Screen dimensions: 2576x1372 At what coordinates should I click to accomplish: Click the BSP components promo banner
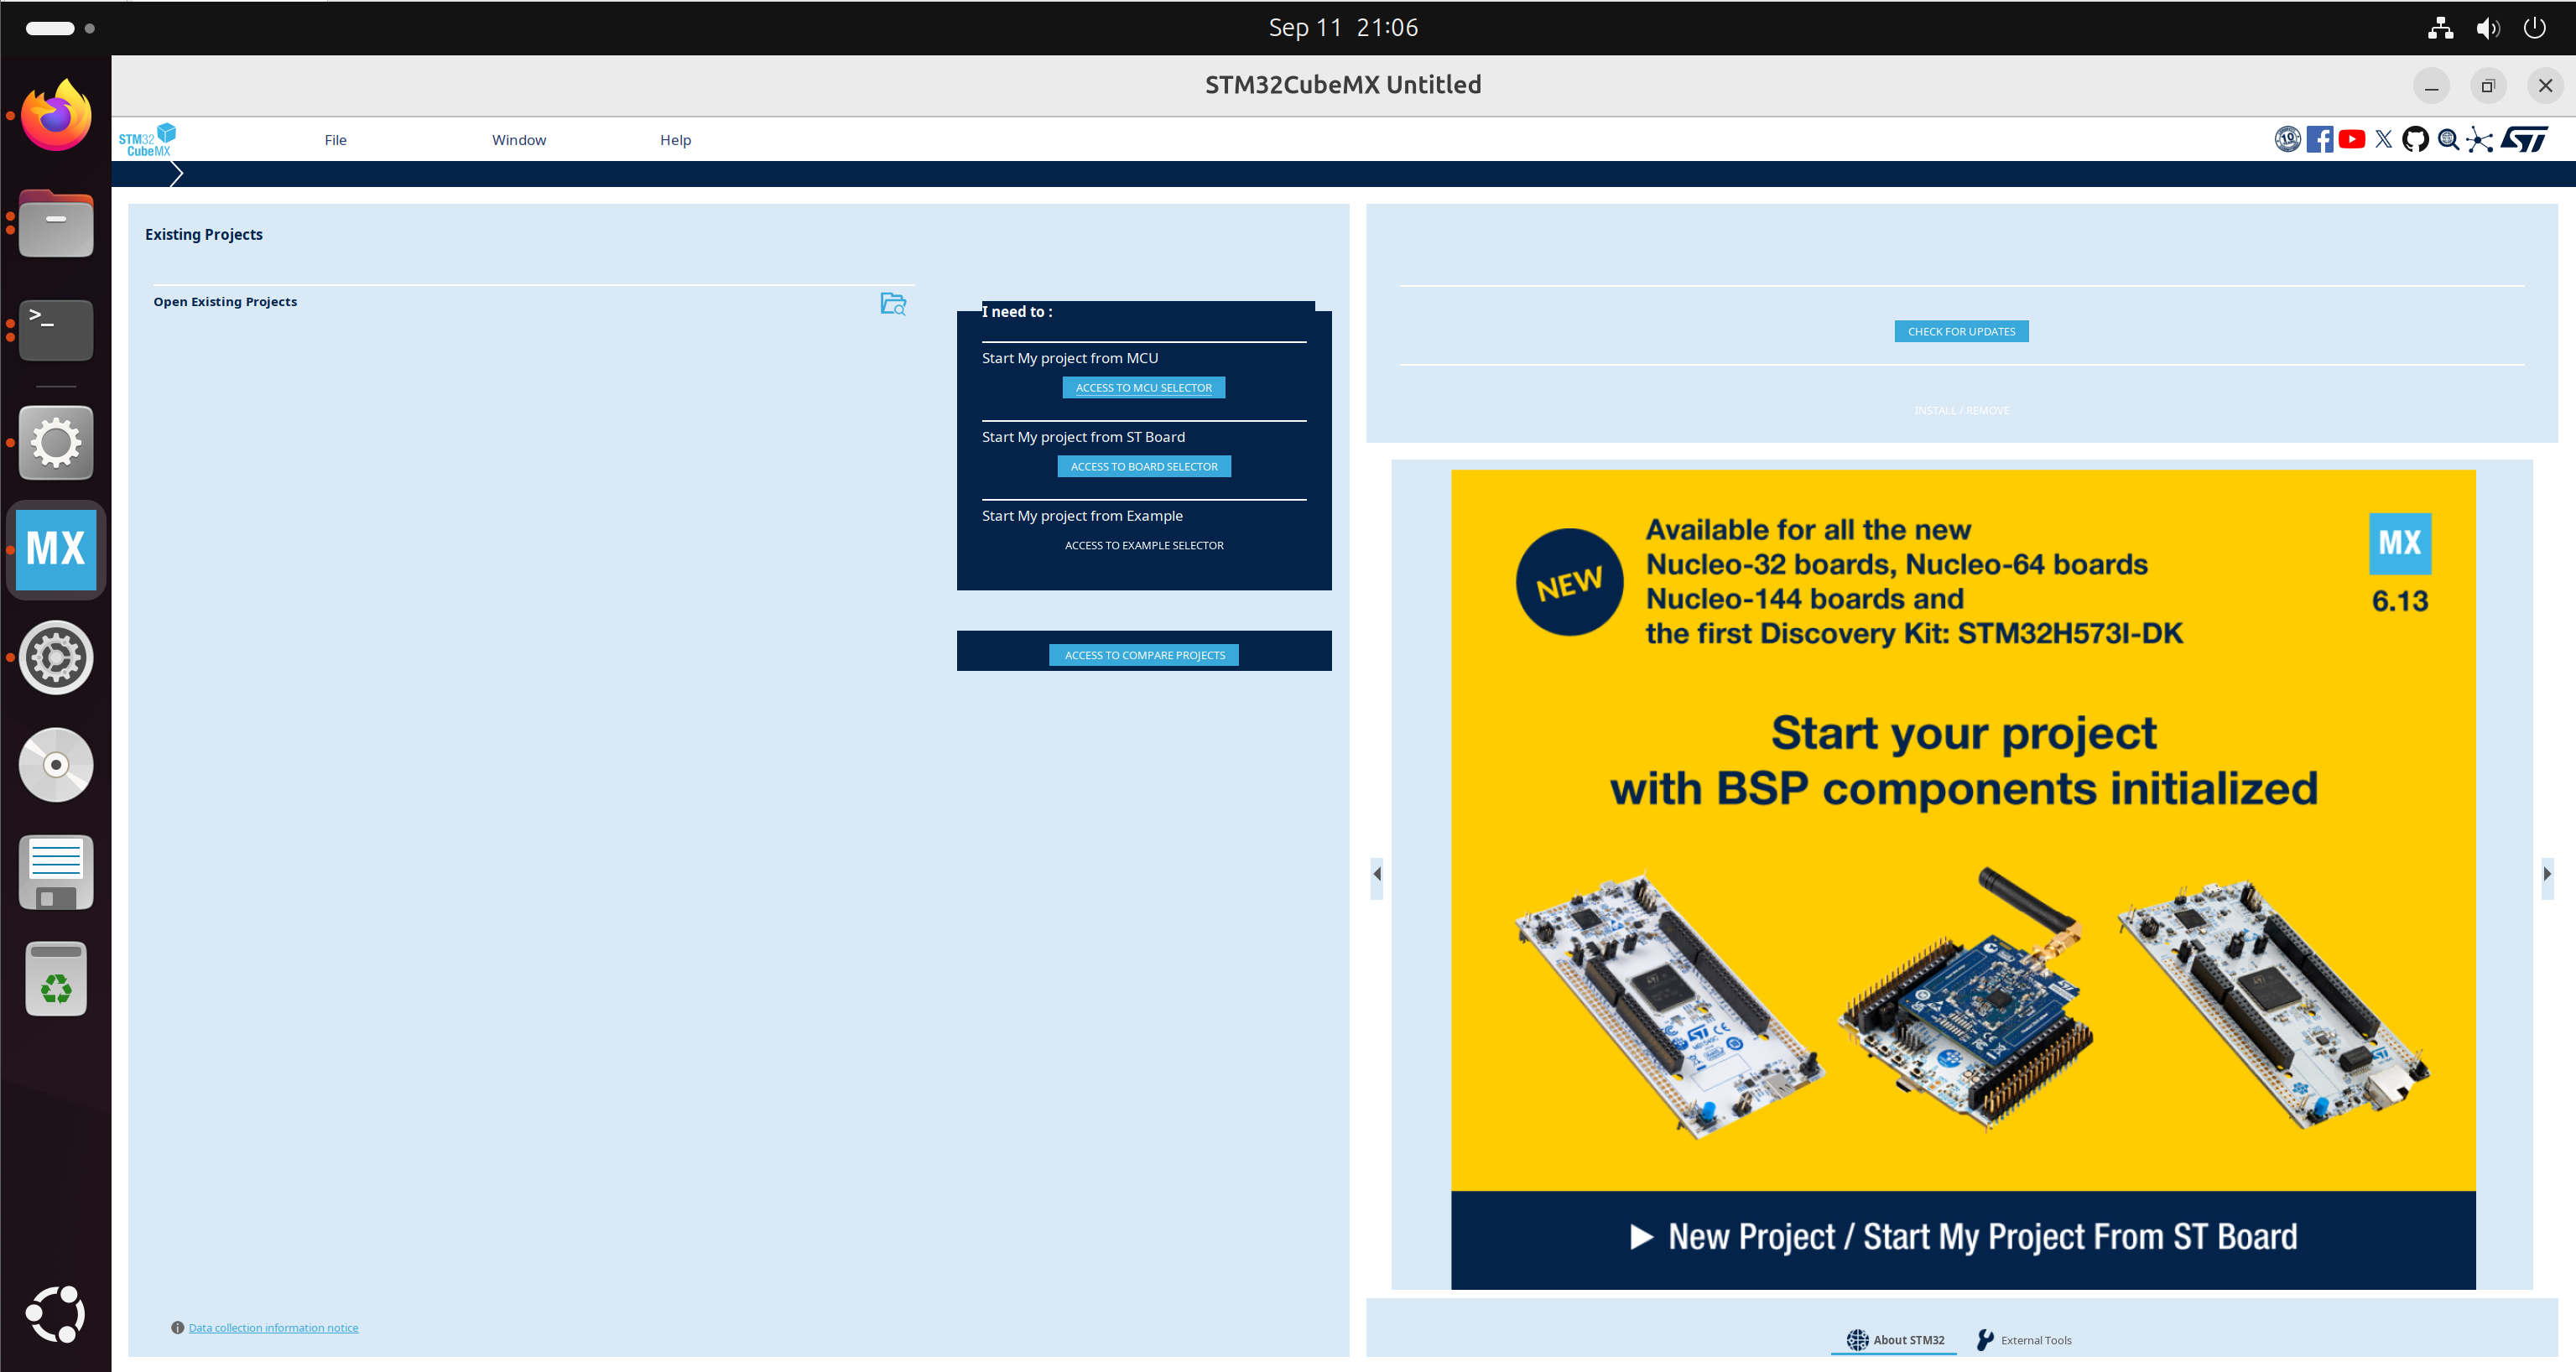click(1962, 879)
